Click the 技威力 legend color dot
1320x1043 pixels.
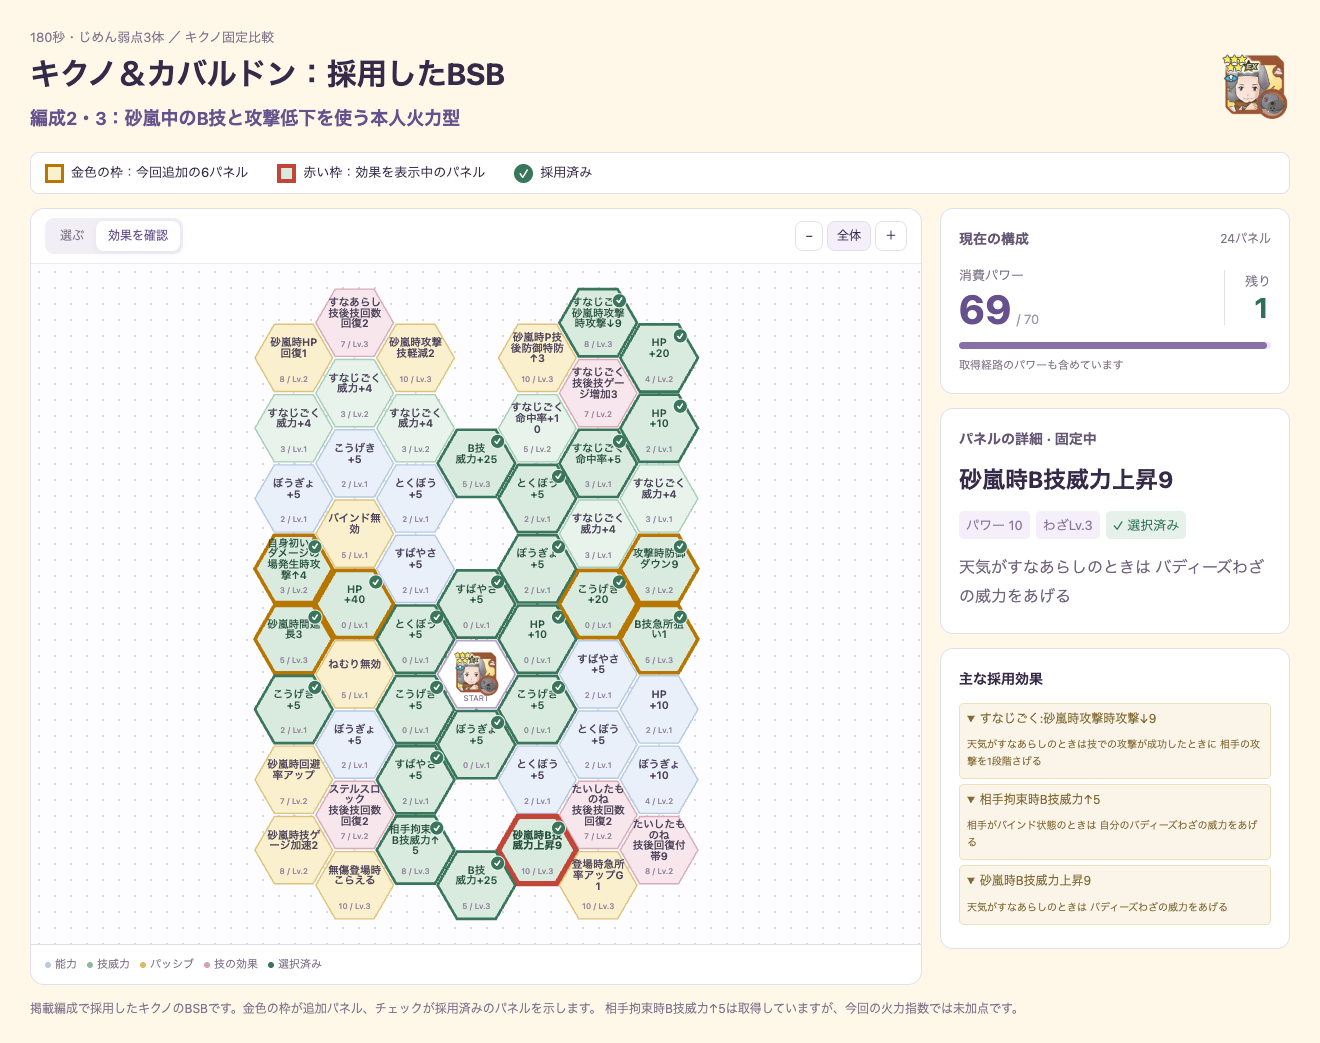pos(90,965)
